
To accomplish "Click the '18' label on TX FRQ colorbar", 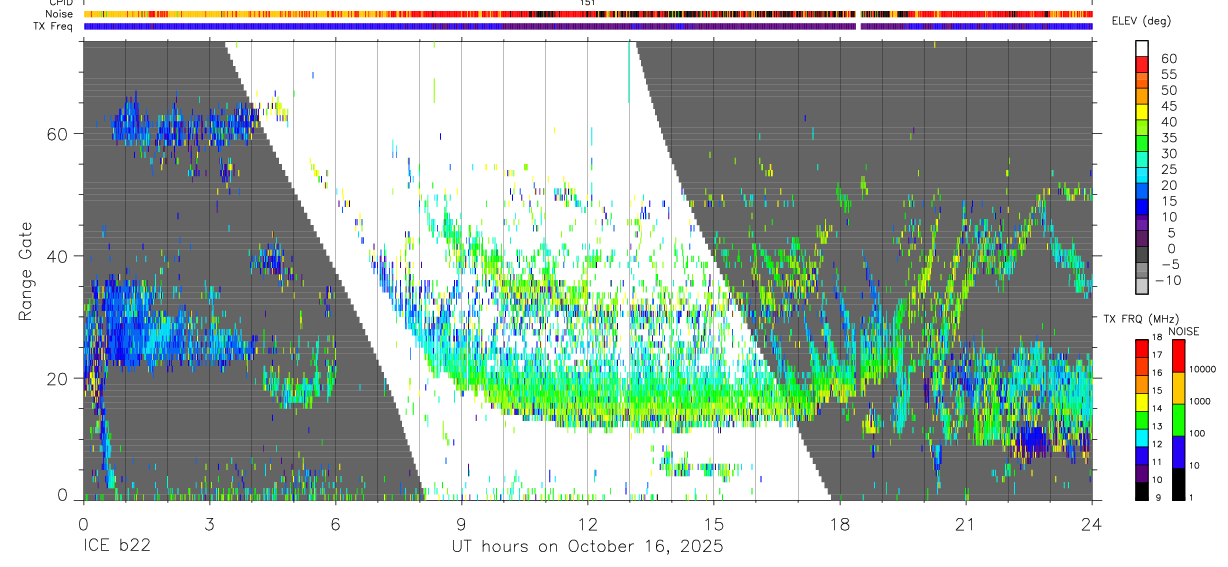I will click(1157, 337).
